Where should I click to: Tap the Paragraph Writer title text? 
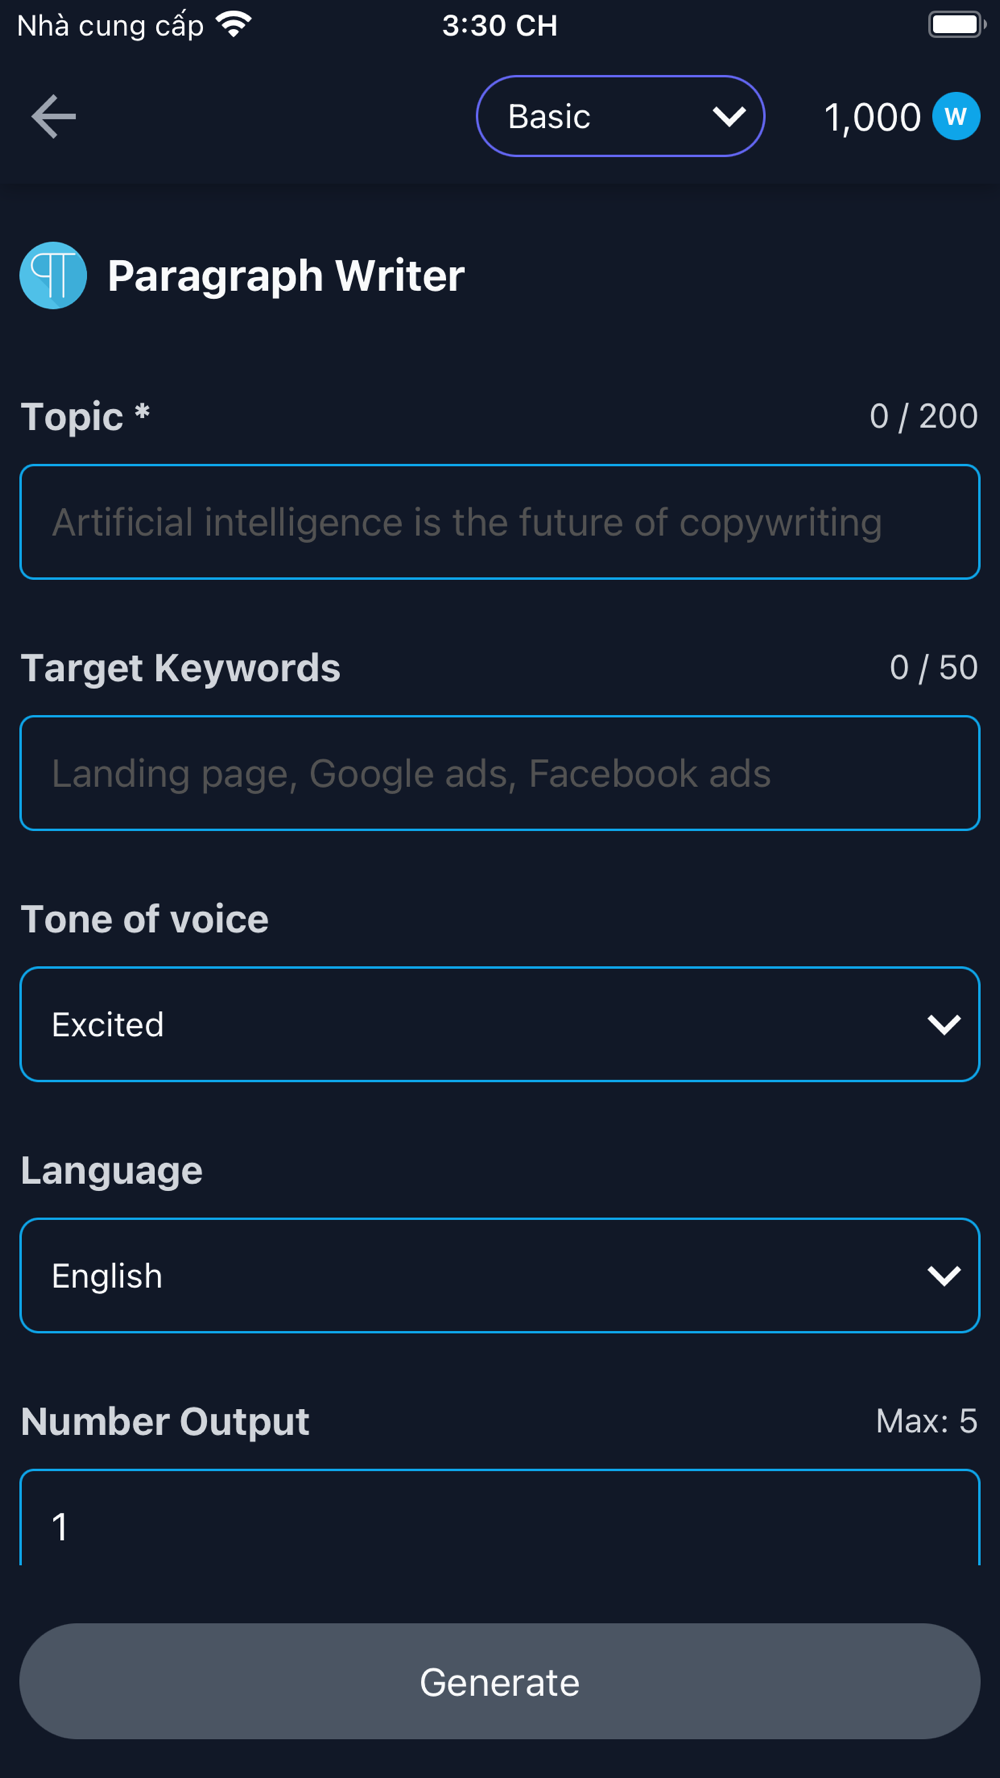point(286,276)
